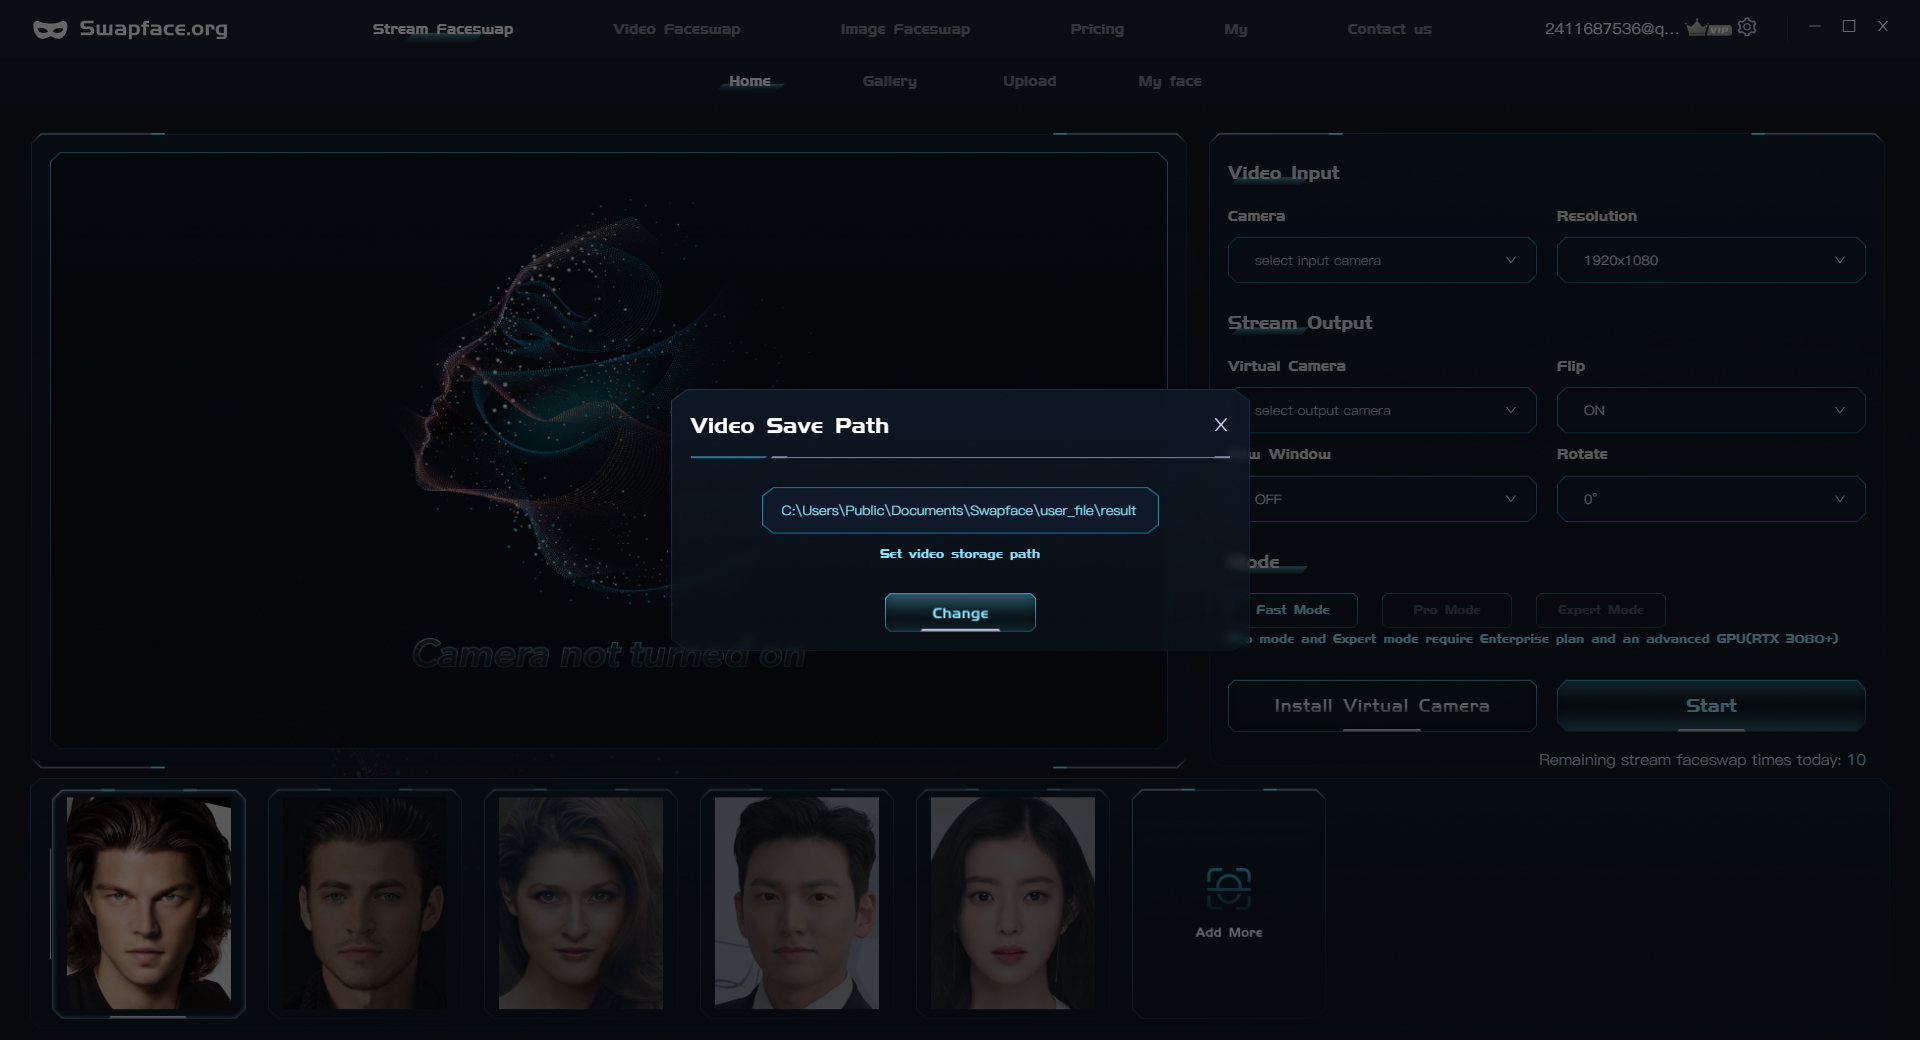This screenshot has width=1920, height=1040.
Task: Close the Video Save Path dialog
Action: pyautogui.click(x=1220, y=425)
